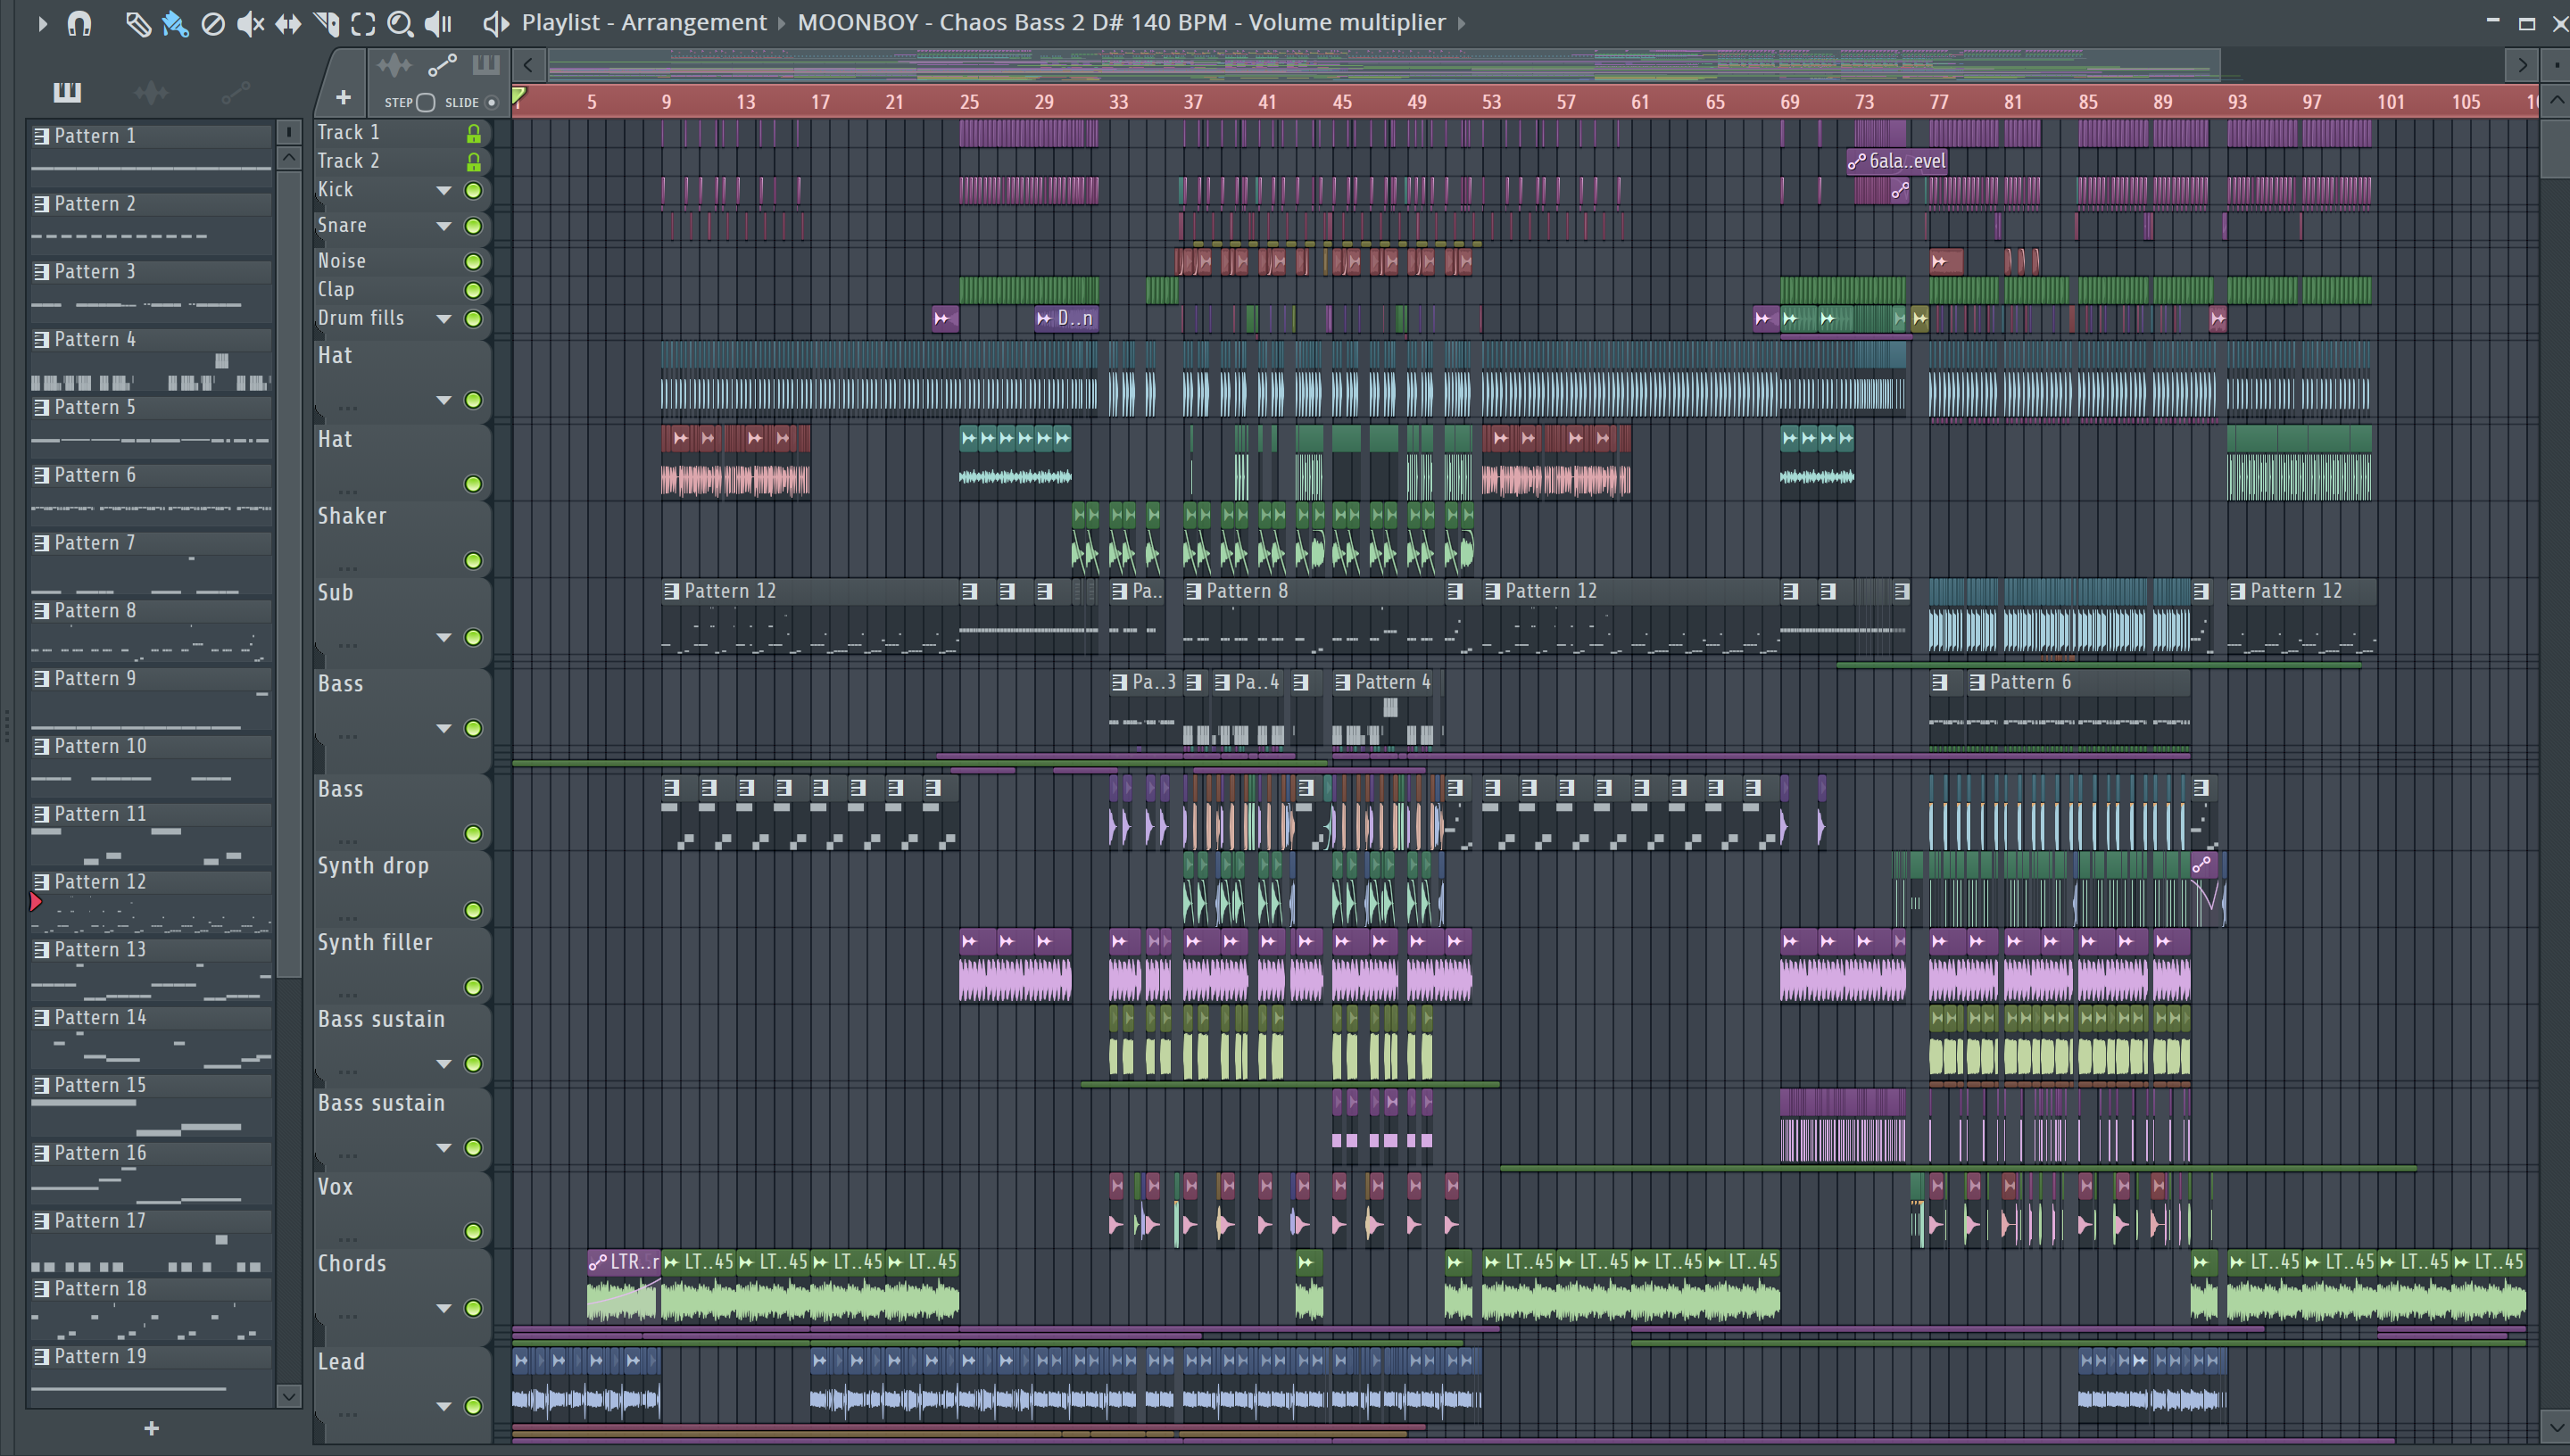Viewport: 2570px width, 1456px height.
Task: Mute the Snare track
Action: (474, 227)
